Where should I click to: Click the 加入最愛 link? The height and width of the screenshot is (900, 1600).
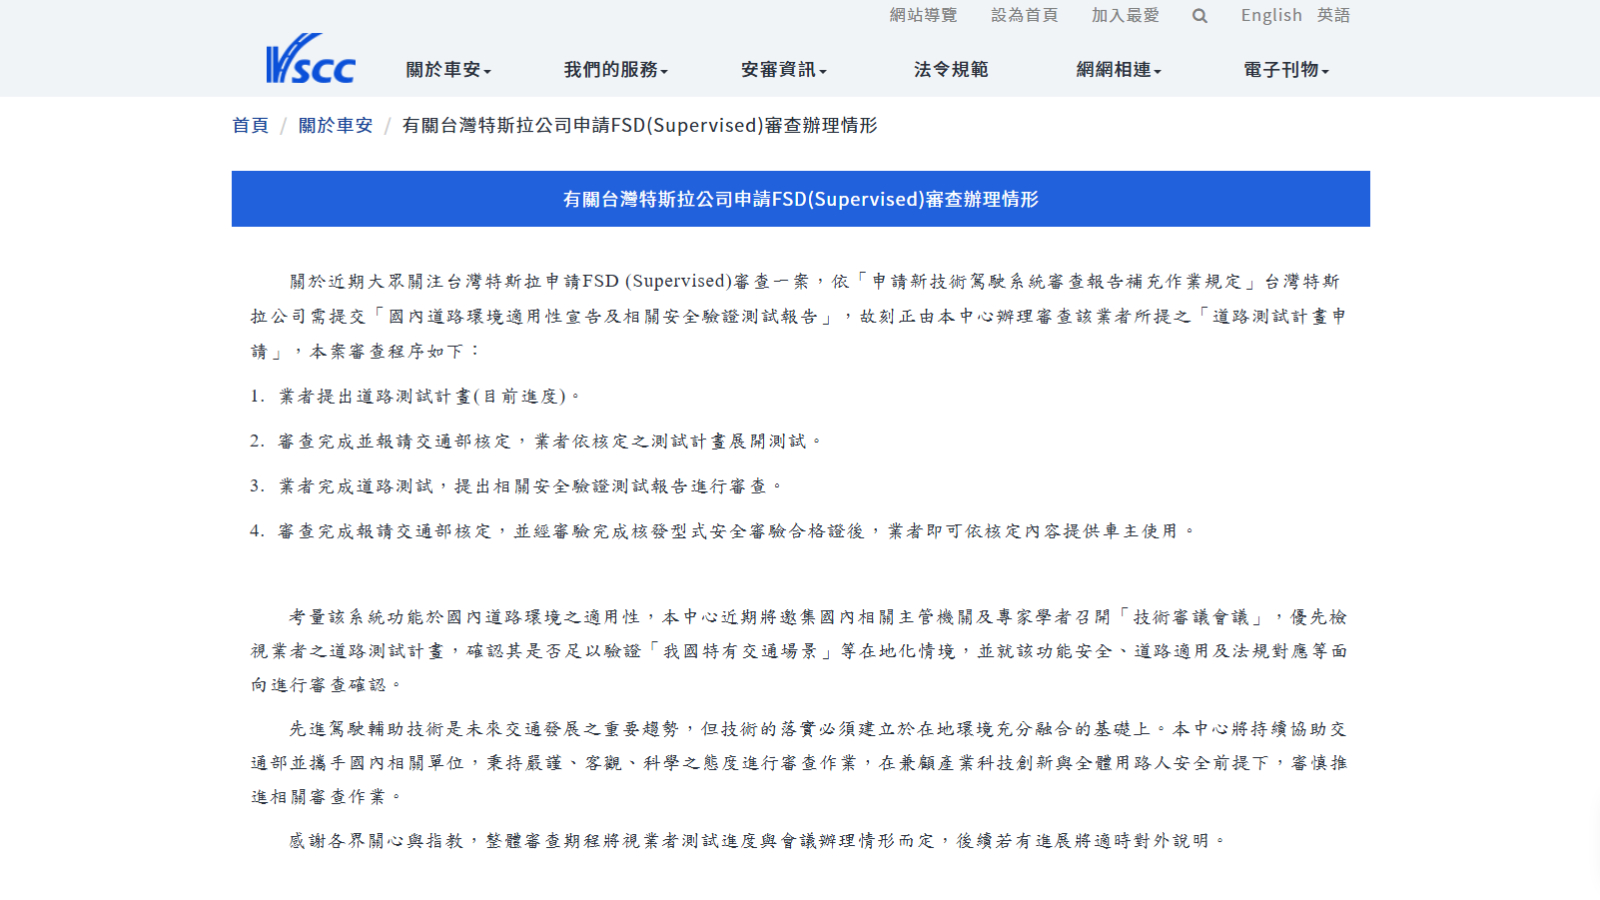pos(1125,15)
